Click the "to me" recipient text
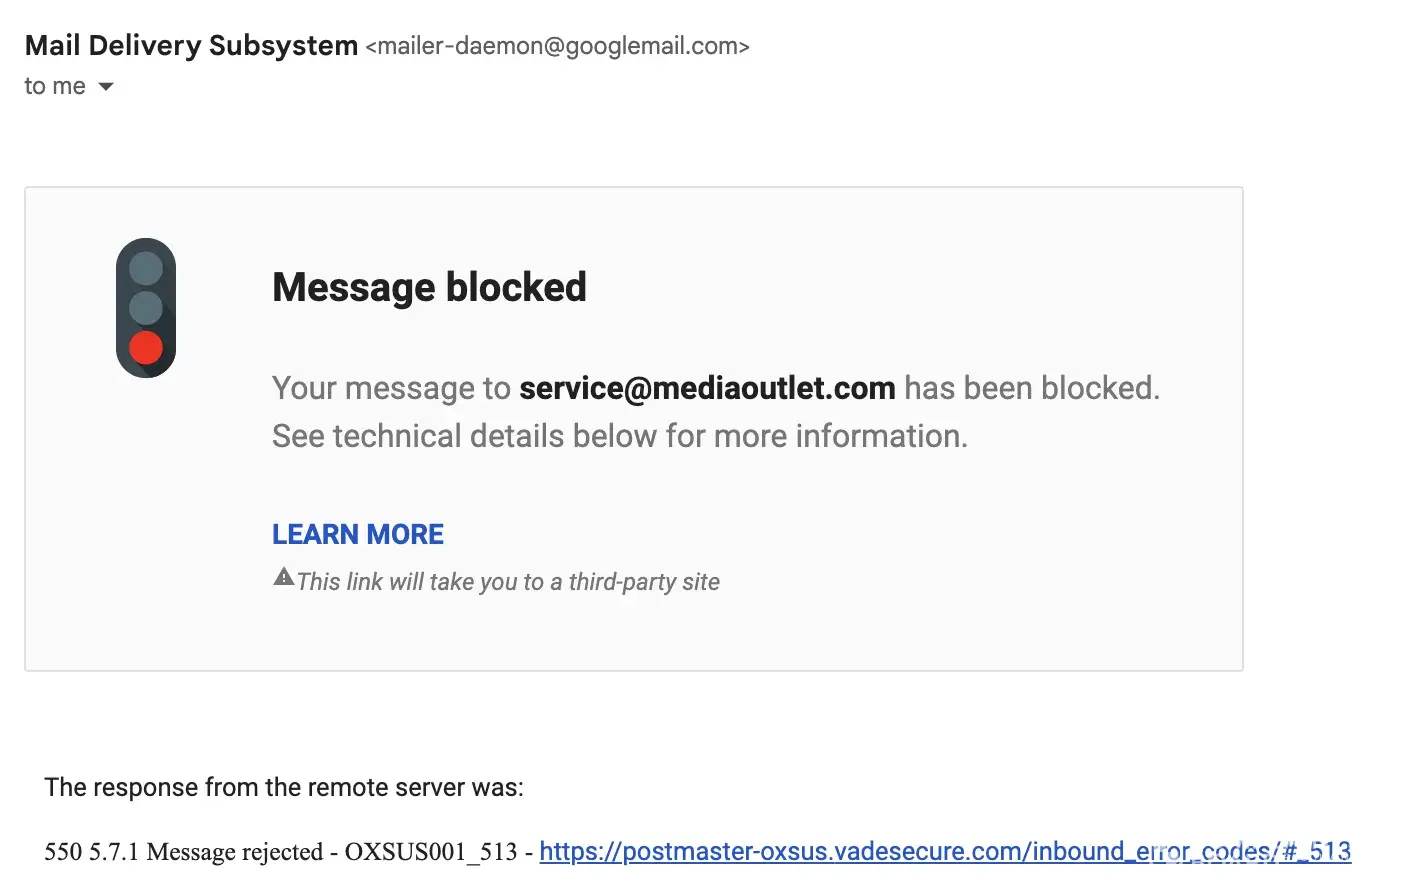Screen dimensions: 1410x894 click(55, 87)
